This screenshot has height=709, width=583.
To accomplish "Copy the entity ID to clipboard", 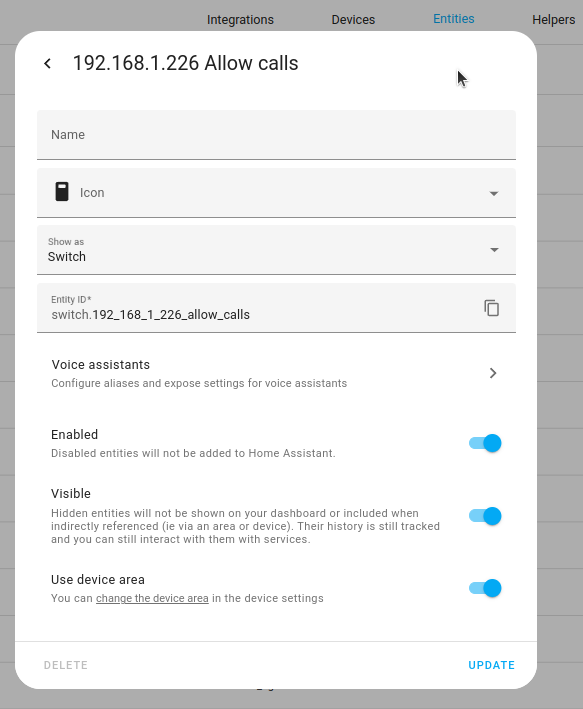I will tap(492, 308).
